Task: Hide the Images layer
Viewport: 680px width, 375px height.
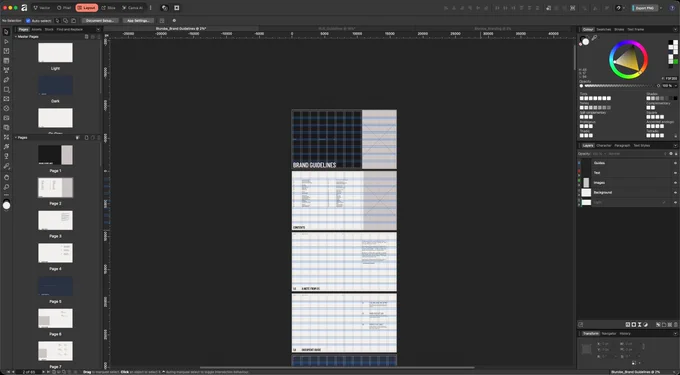Action: [675, 183]
